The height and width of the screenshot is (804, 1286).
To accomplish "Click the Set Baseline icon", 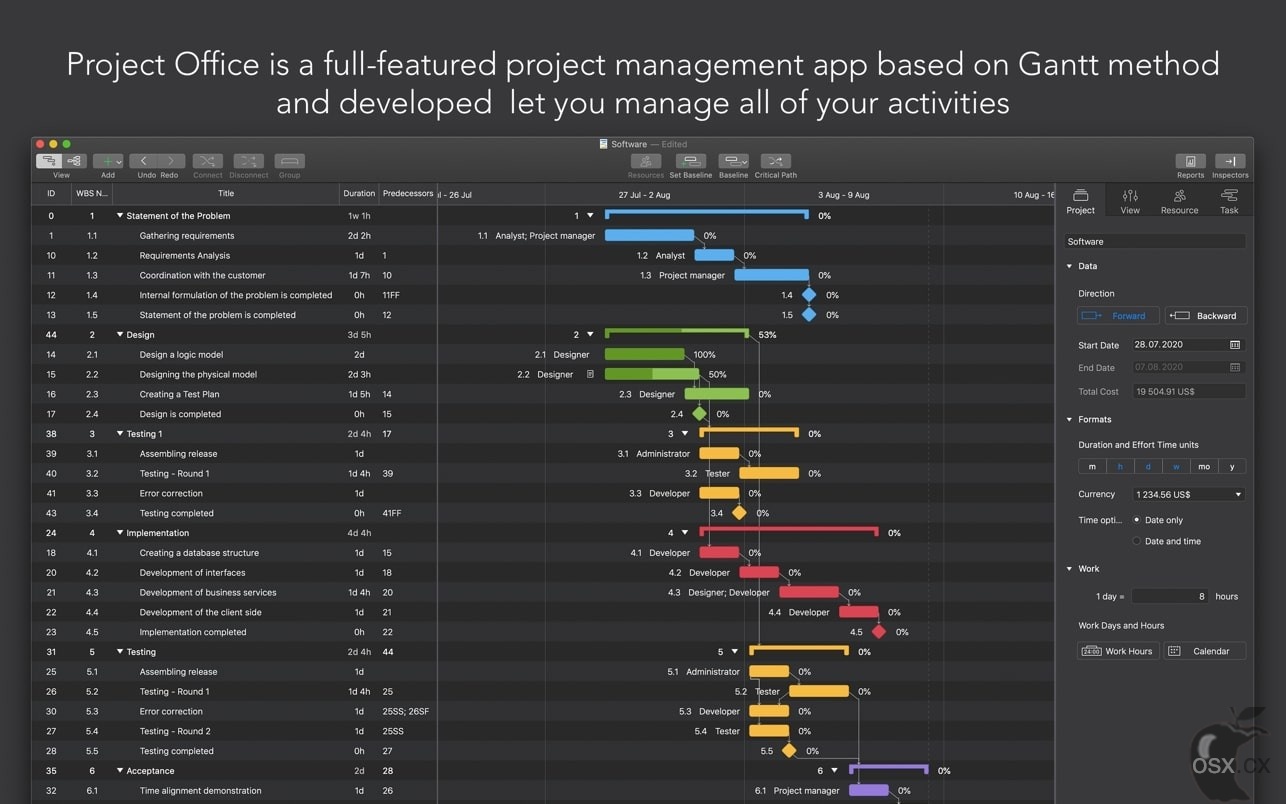I will [691, 161].
